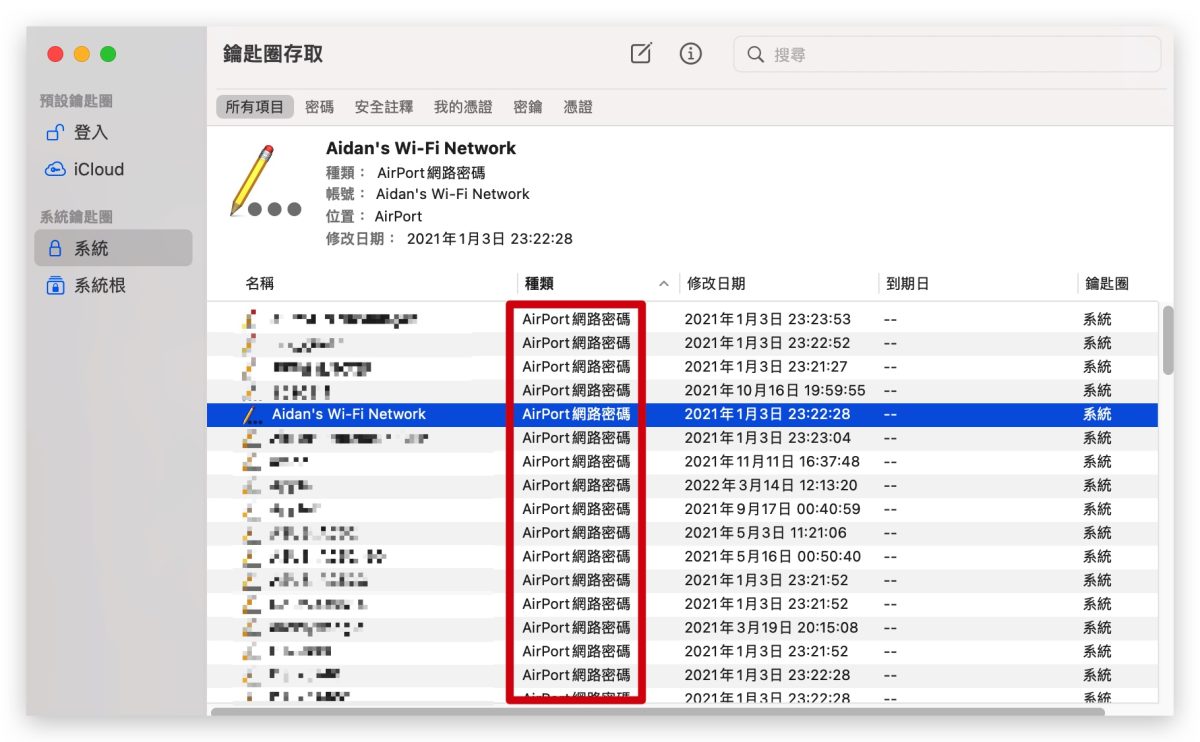
Task: Select row dated 2021年1月3日 23:22:52
Action: point(682,343)
